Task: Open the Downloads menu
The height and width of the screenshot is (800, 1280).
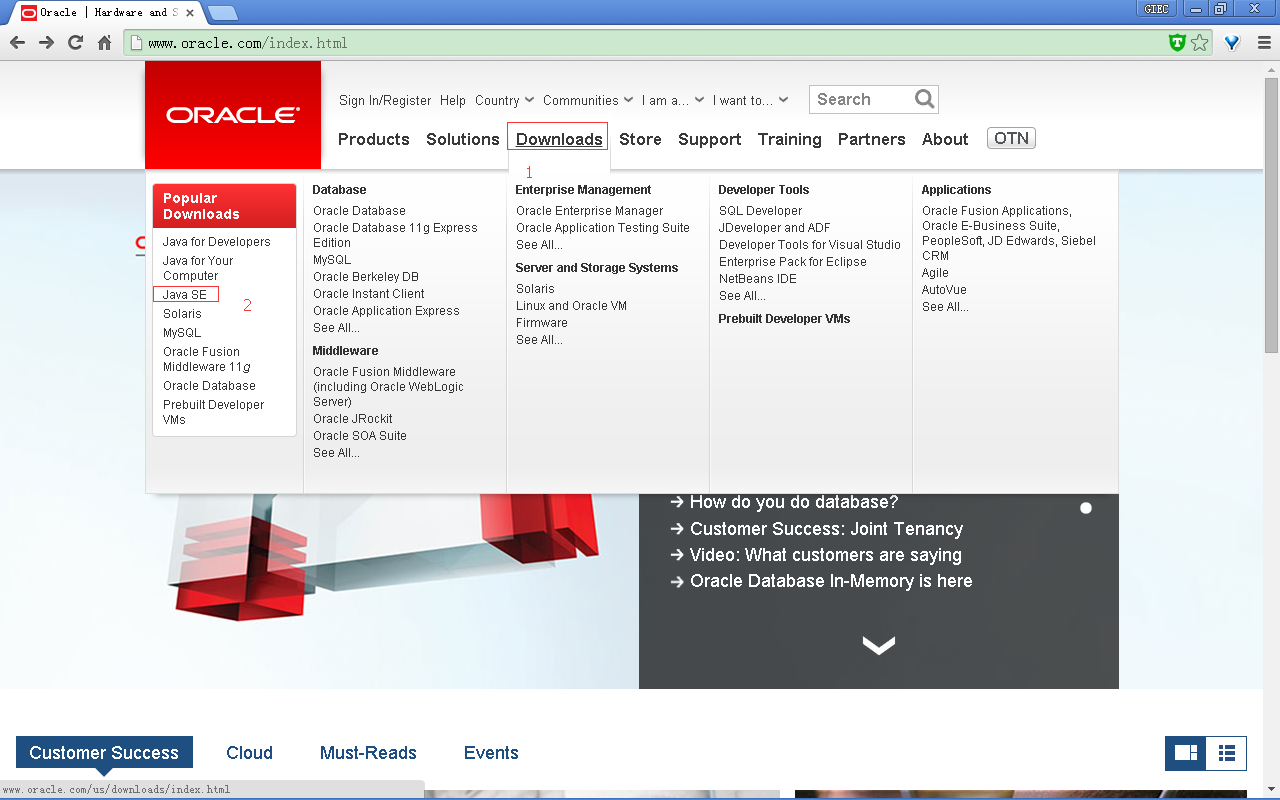Action: (559, 139)
